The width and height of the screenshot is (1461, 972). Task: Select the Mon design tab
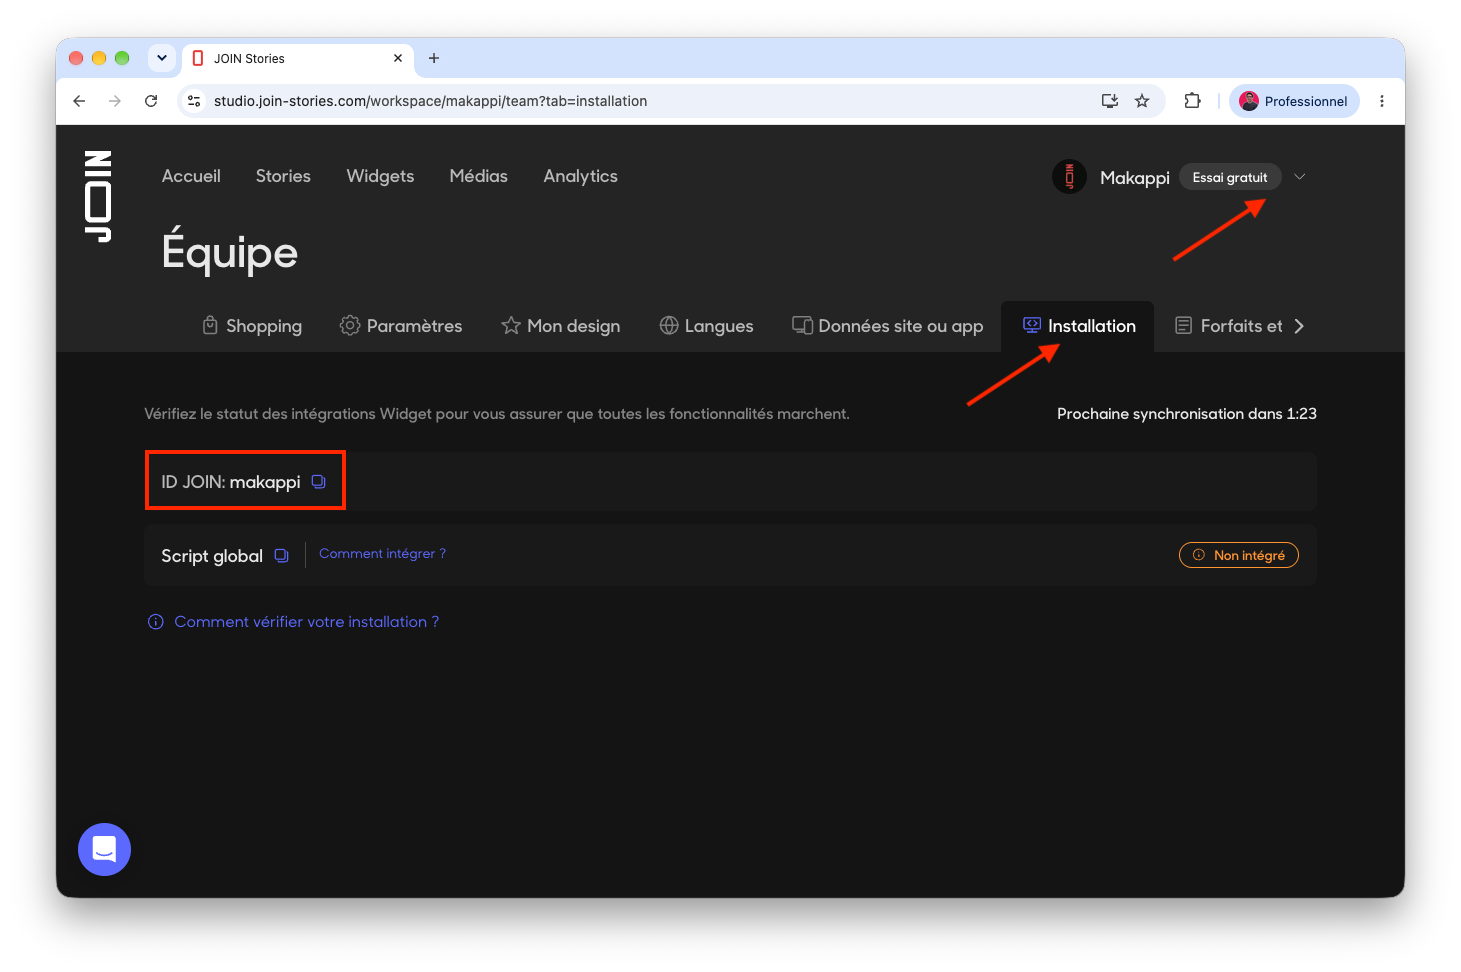[x=561, y=326]
